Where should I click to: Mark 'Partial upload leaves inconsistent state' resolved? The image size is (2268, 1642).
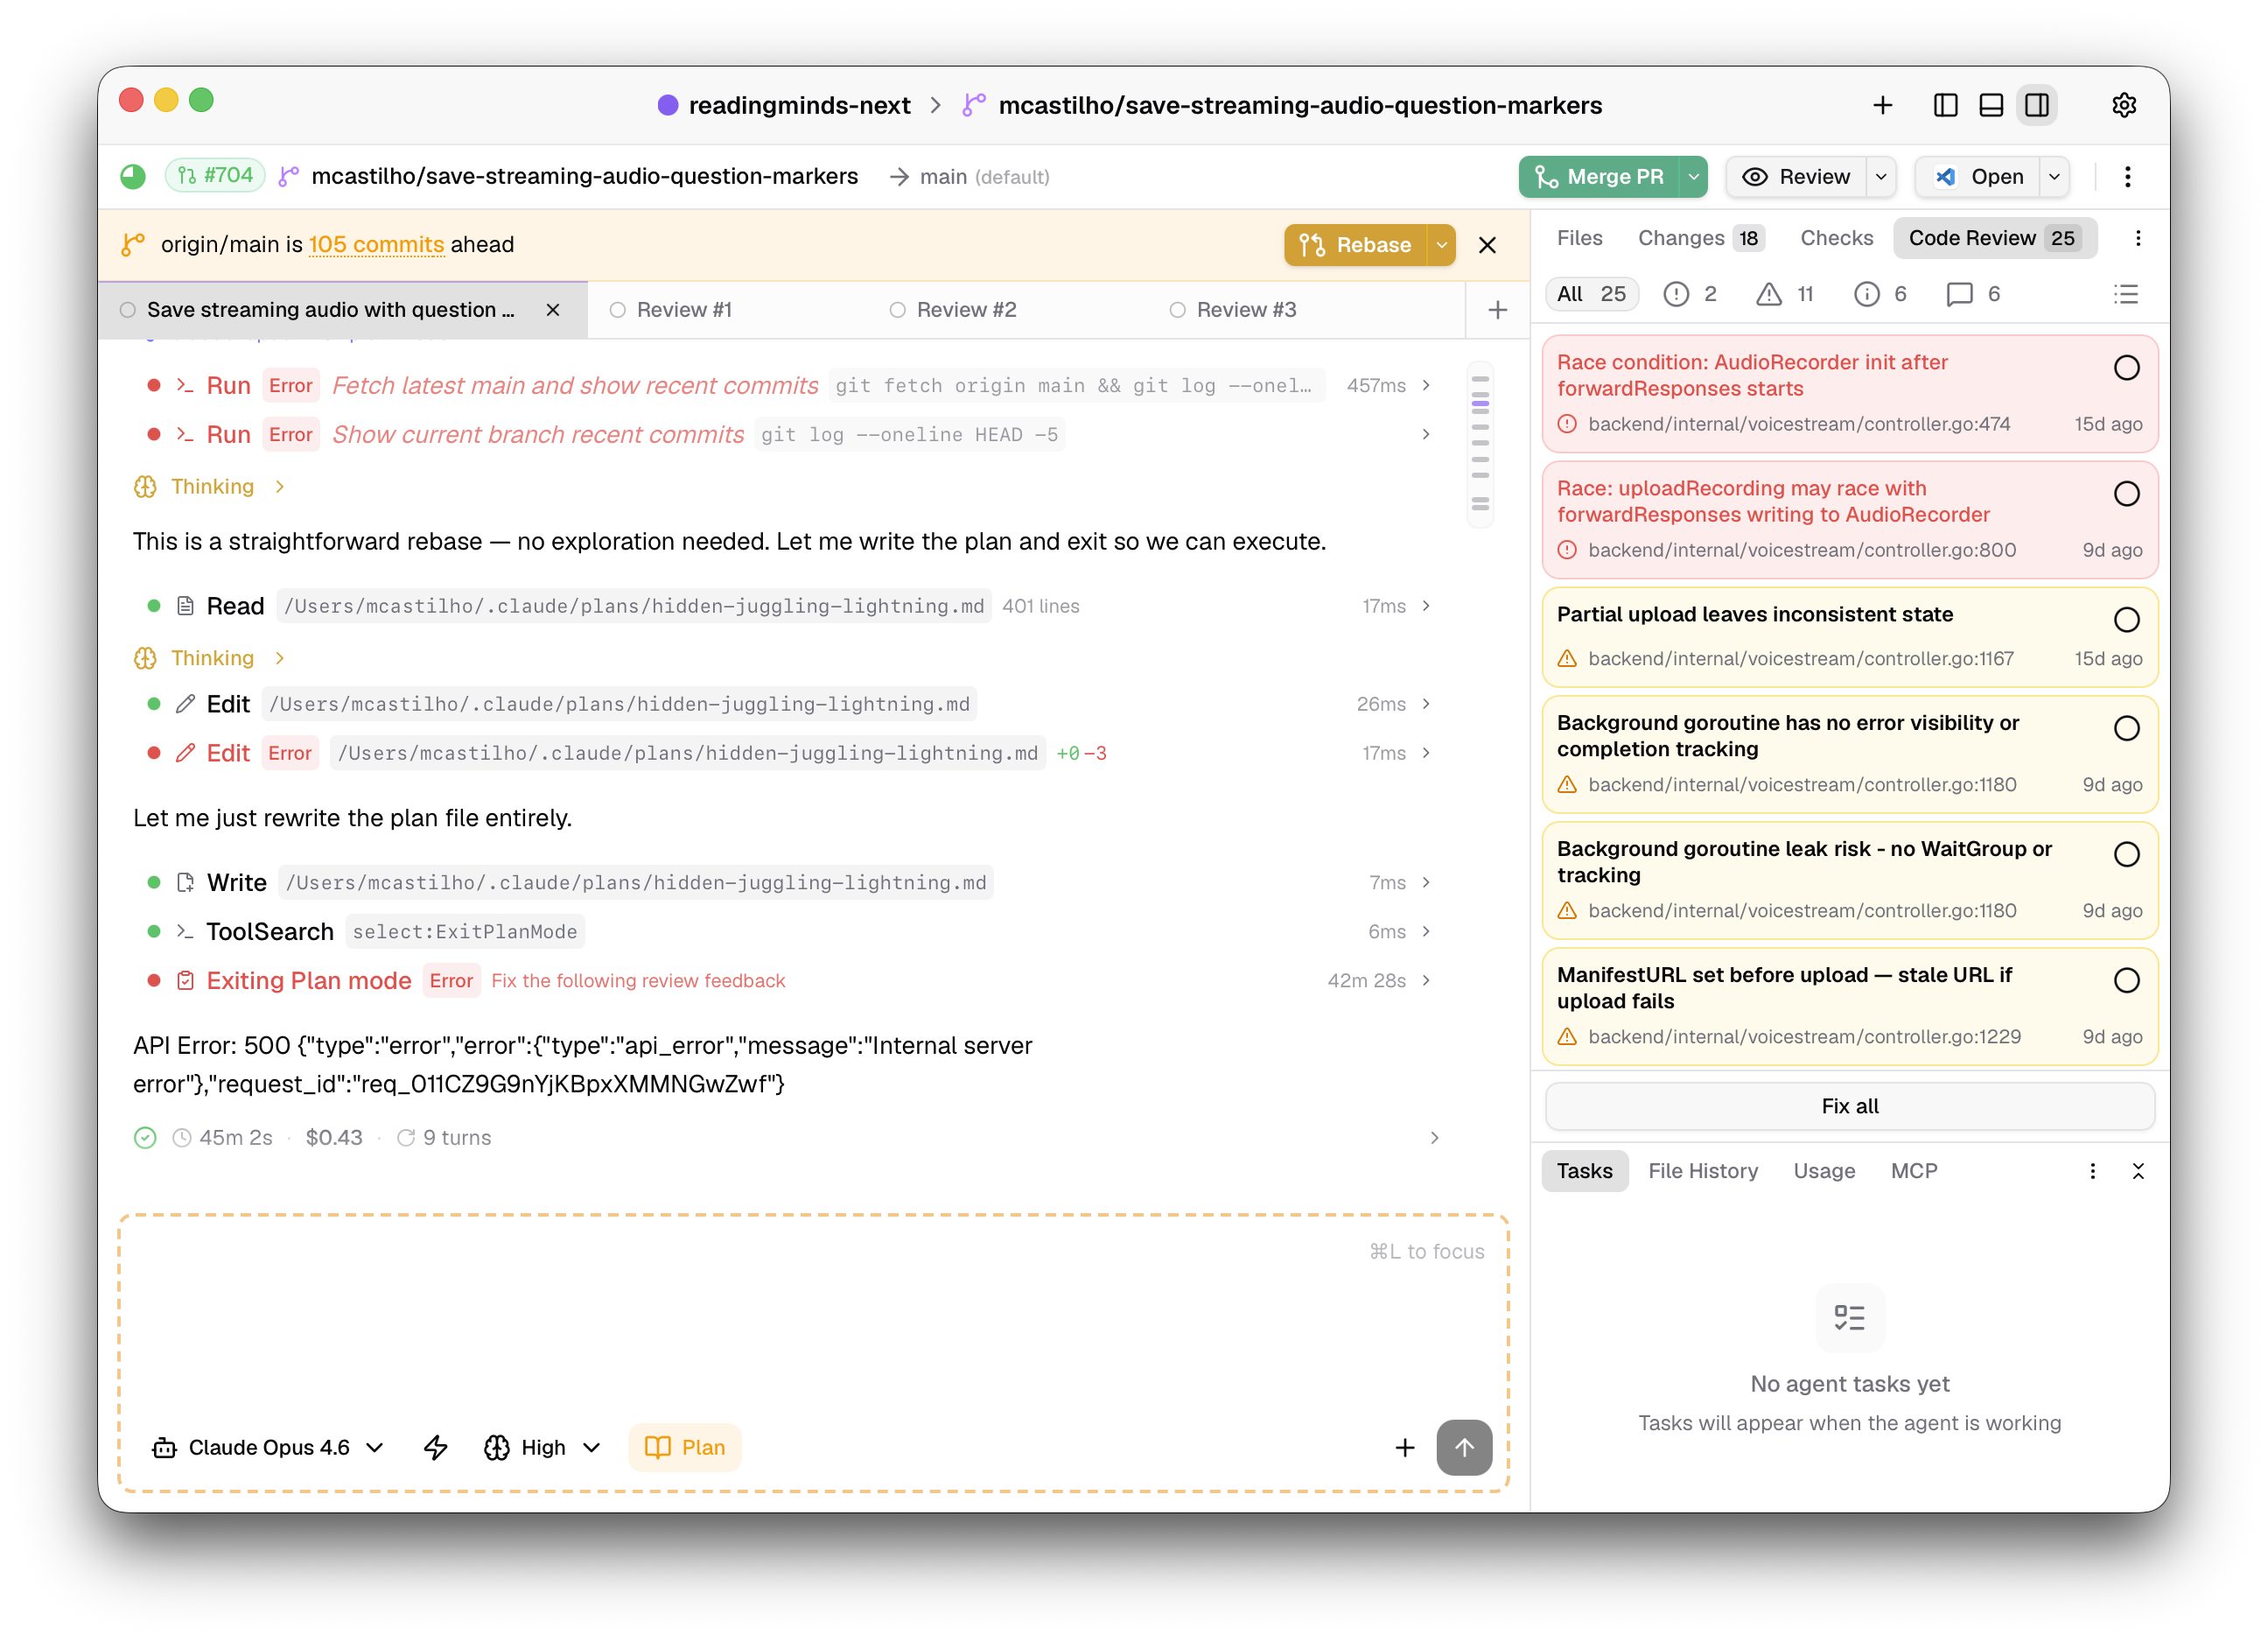coord(2126,620)
